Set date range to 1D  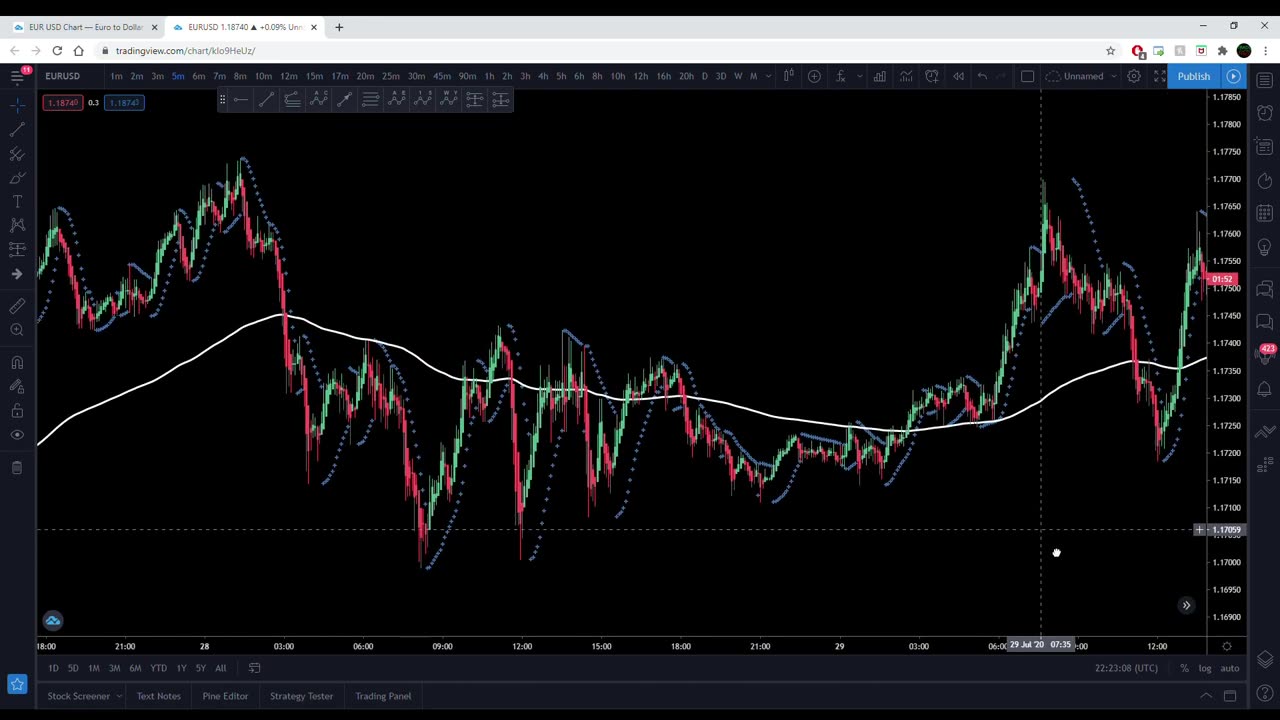pos(53,668)
